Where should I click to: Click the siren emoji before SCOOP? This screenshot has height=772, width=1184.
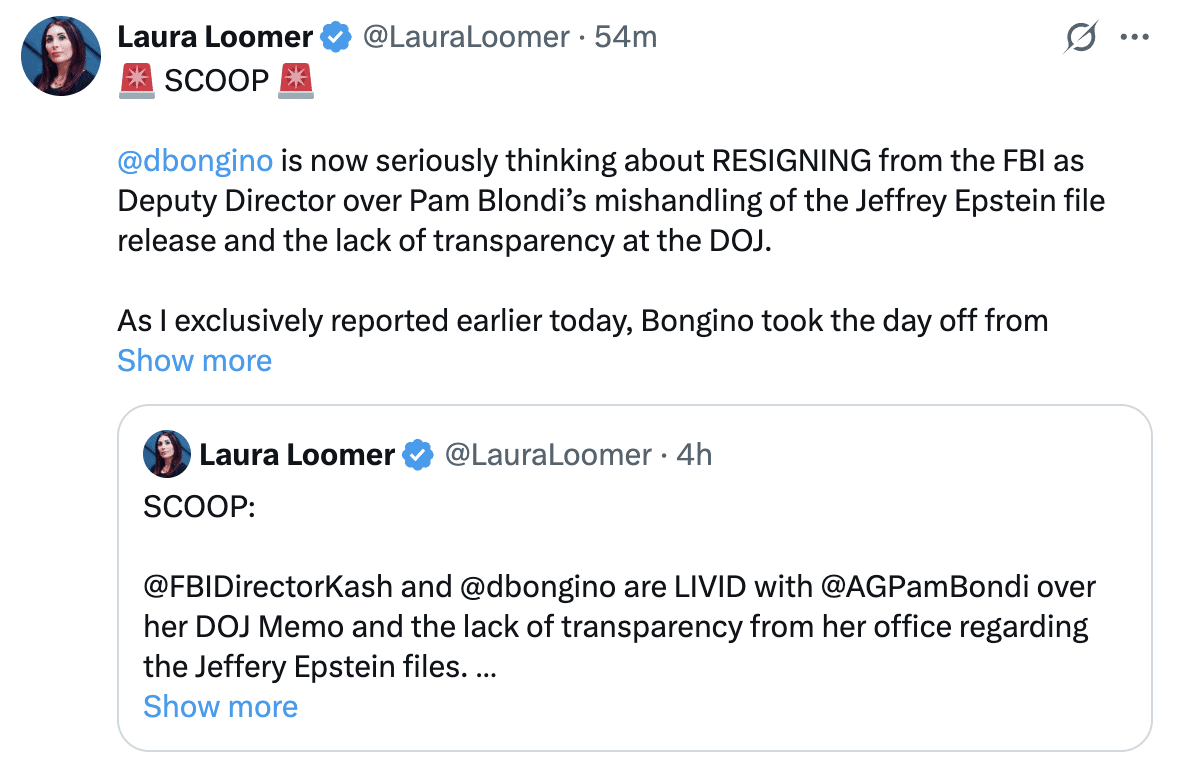(x=136, y=81)
